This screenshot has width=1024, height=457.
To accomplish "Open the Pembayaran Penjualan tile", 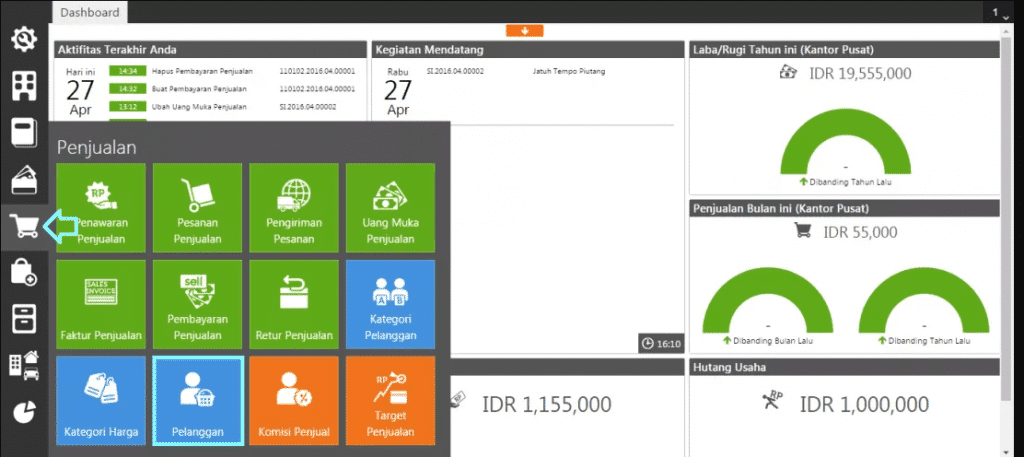I will pyautogui.click(x=197, y=304).
